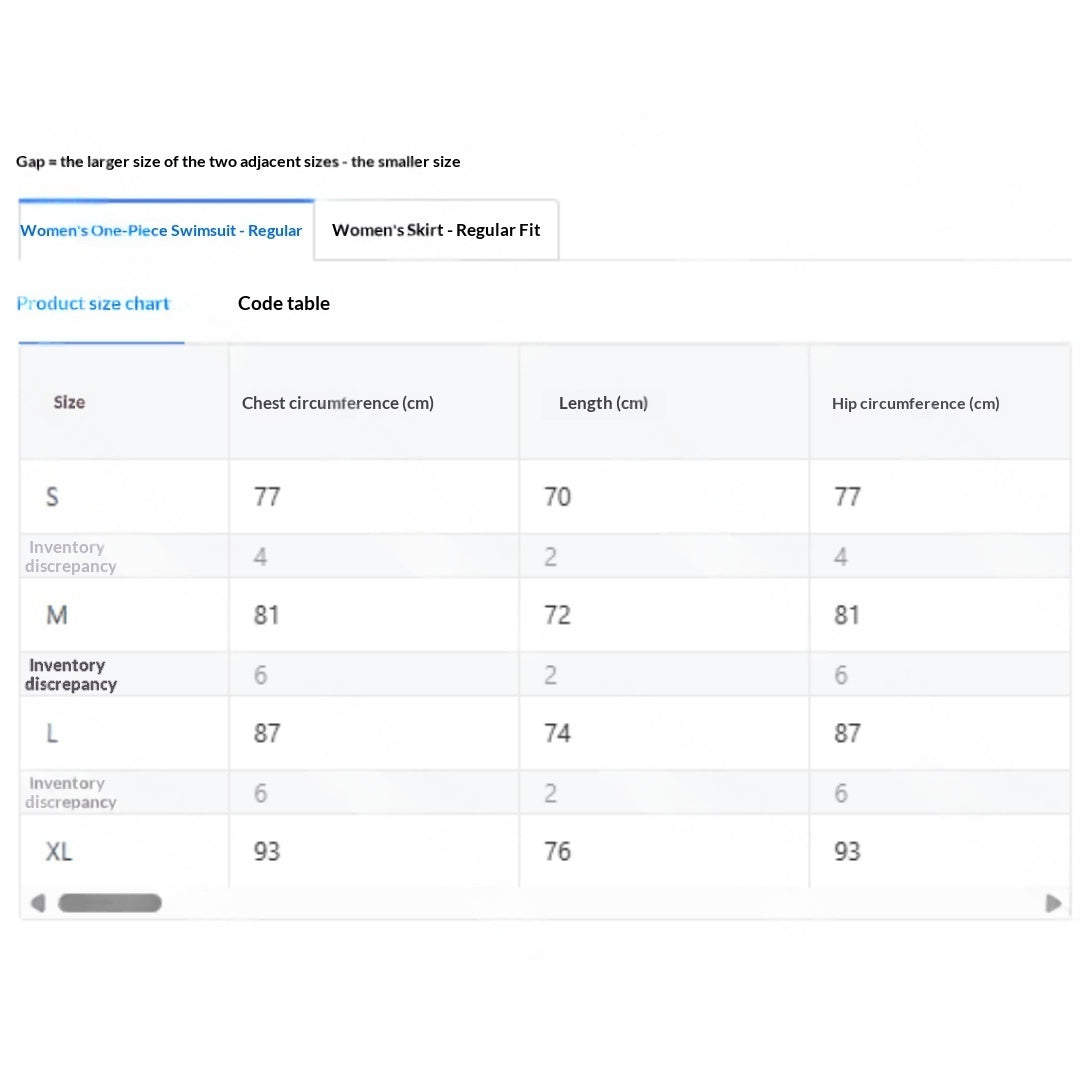This screenshot has width=1080, height=1080.
Task: Click length value 74 for size L
Action: [557, 734]
